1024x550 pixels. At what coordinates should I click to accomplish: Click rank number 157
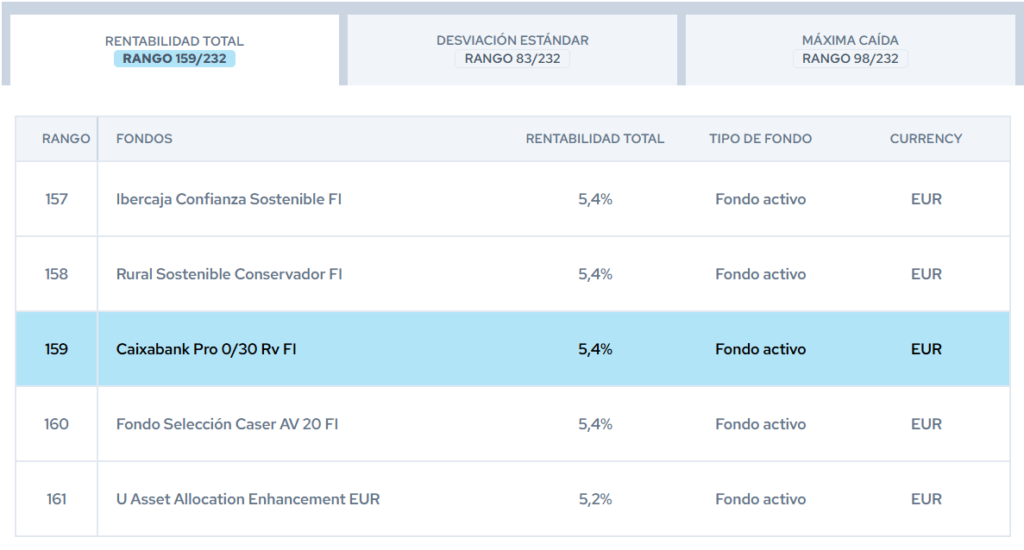(56, 199)
